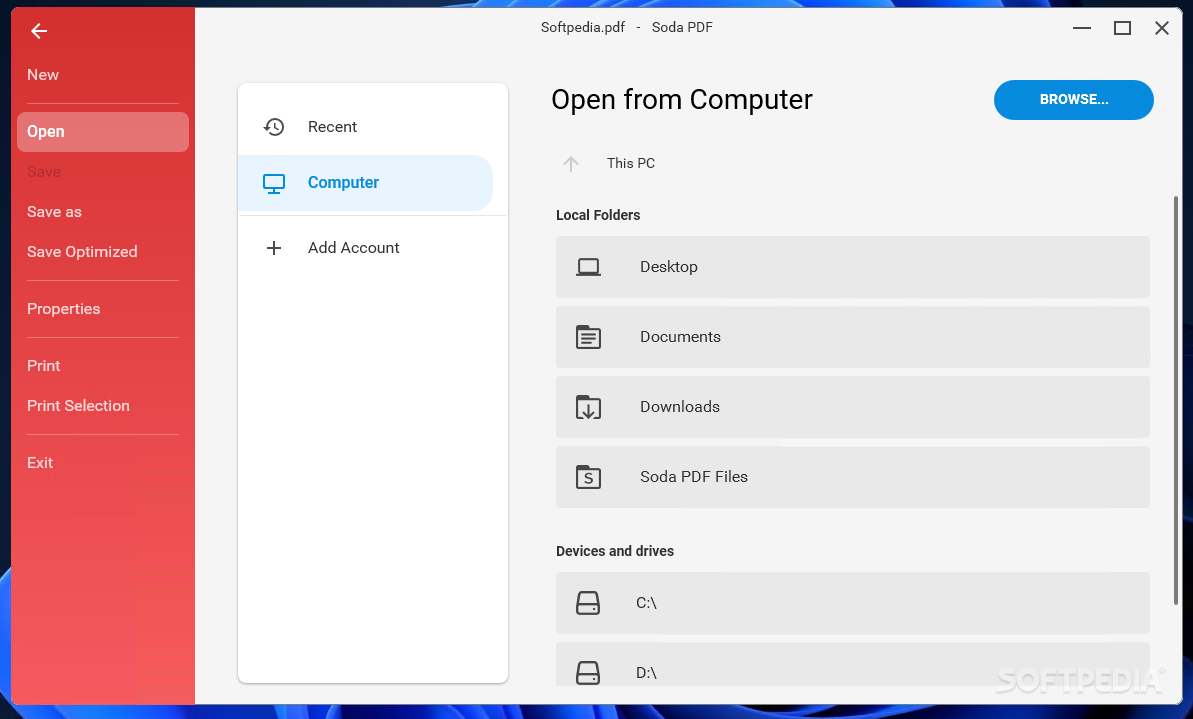This screenshot has width=1193, height=719.
Task: Choose Save as from the sidebar
Action: 54,212
